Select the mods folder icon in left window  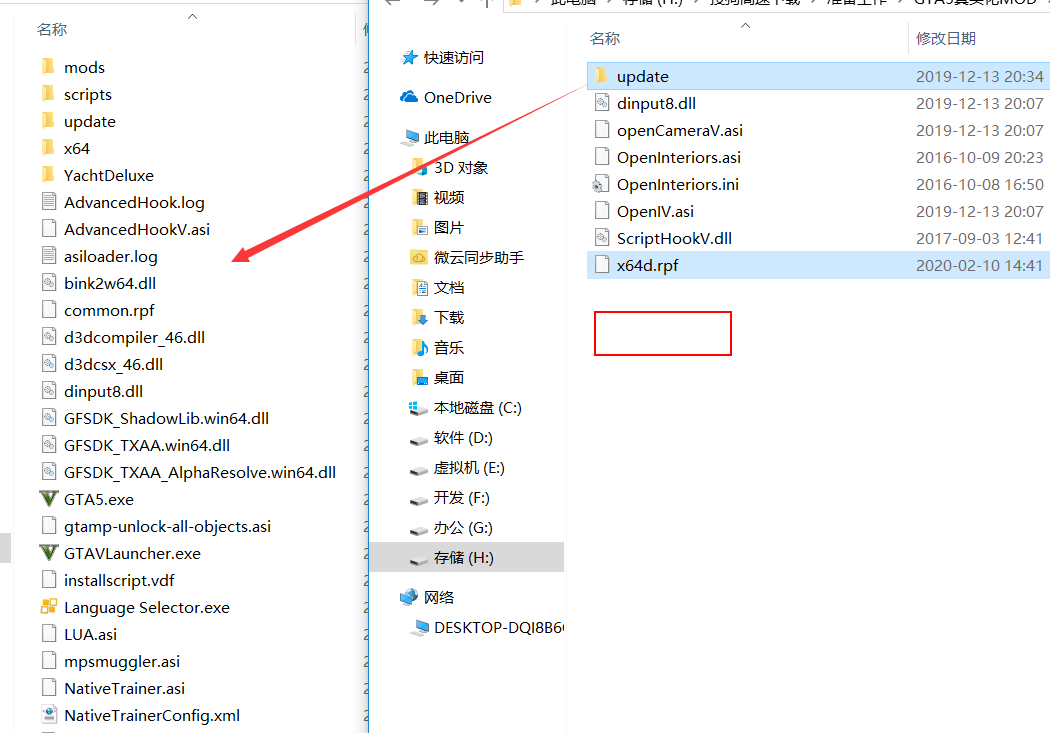pos(48,67)
